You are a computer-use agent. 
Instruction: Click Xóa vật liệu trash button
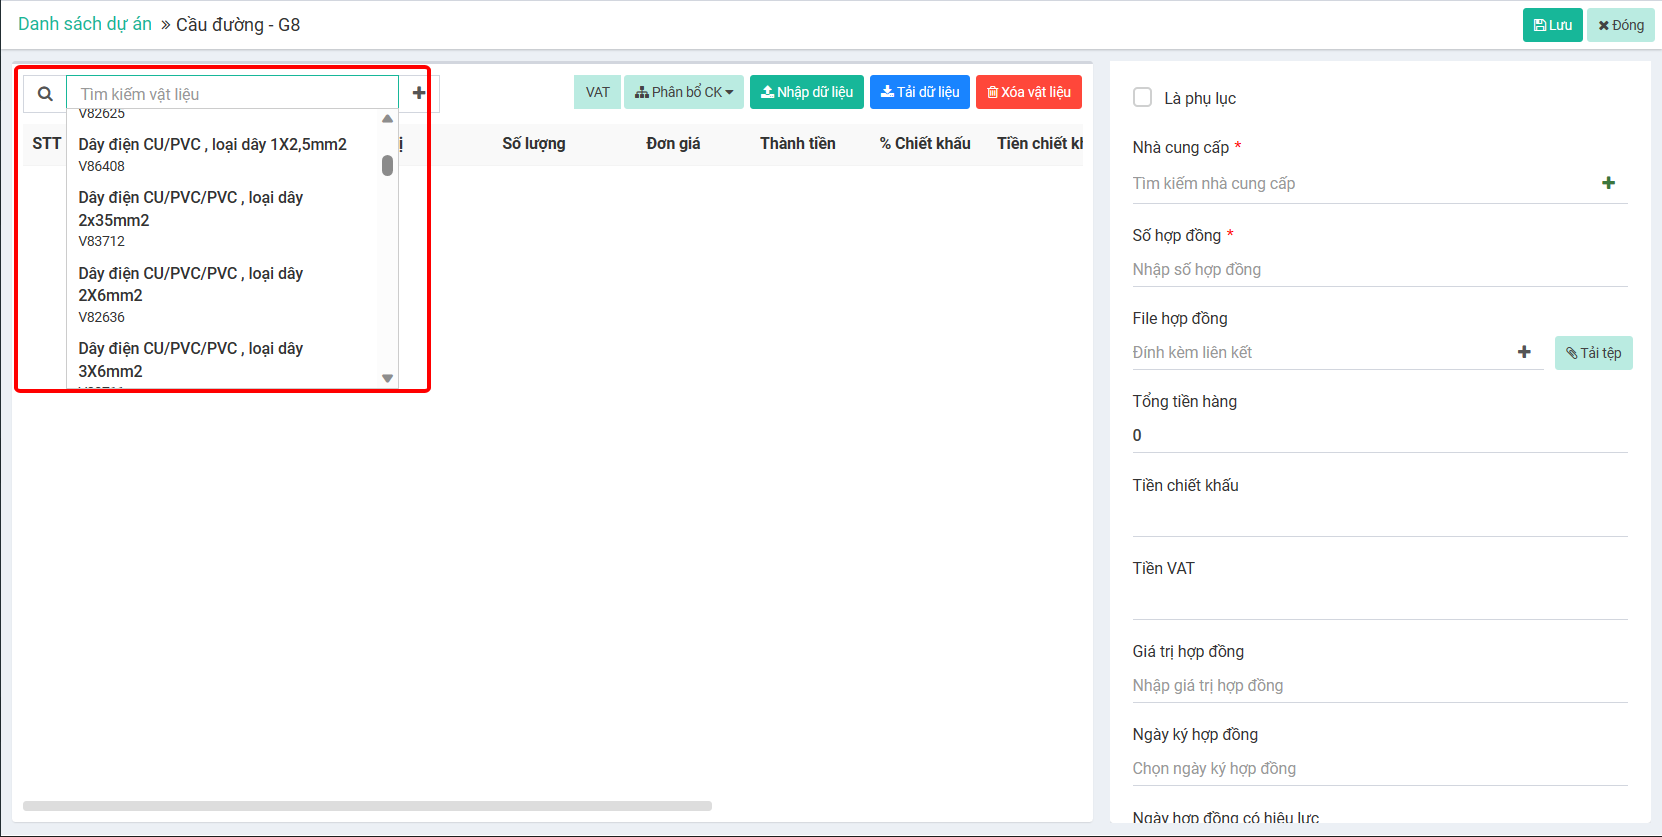point(1028,92)
